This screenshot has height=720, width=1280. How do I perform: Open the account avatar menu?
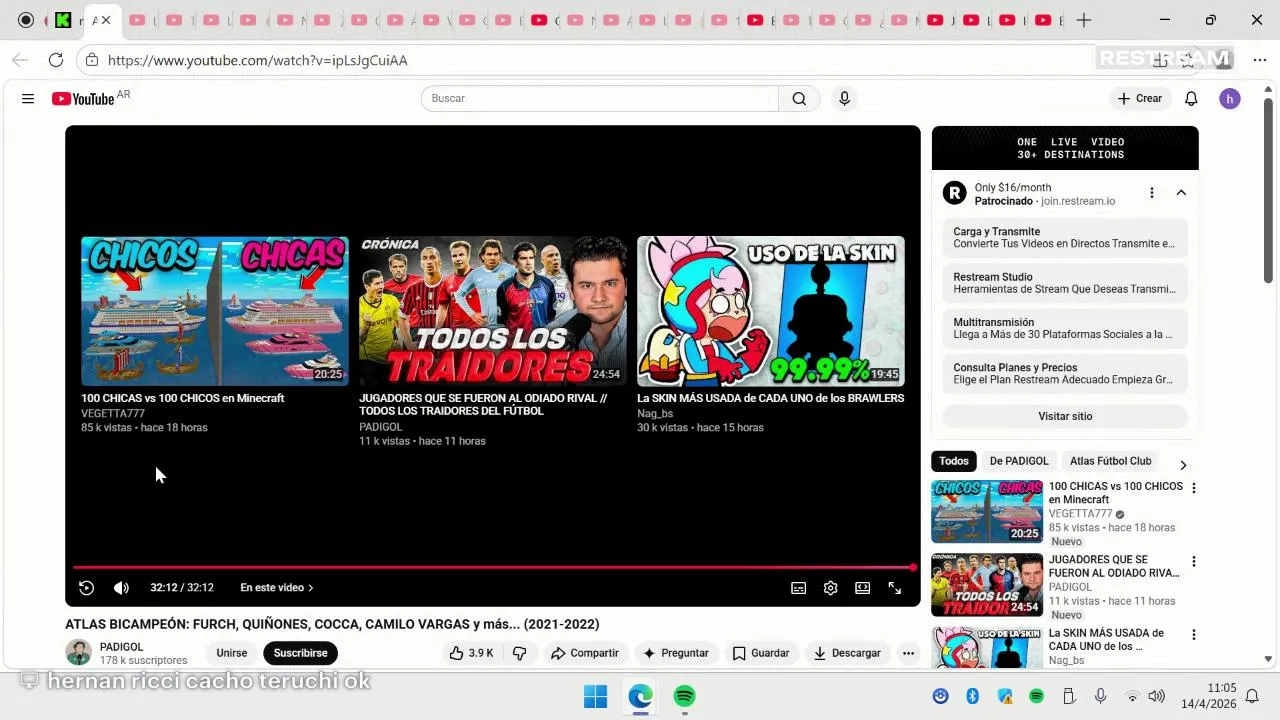[1230, 98]
